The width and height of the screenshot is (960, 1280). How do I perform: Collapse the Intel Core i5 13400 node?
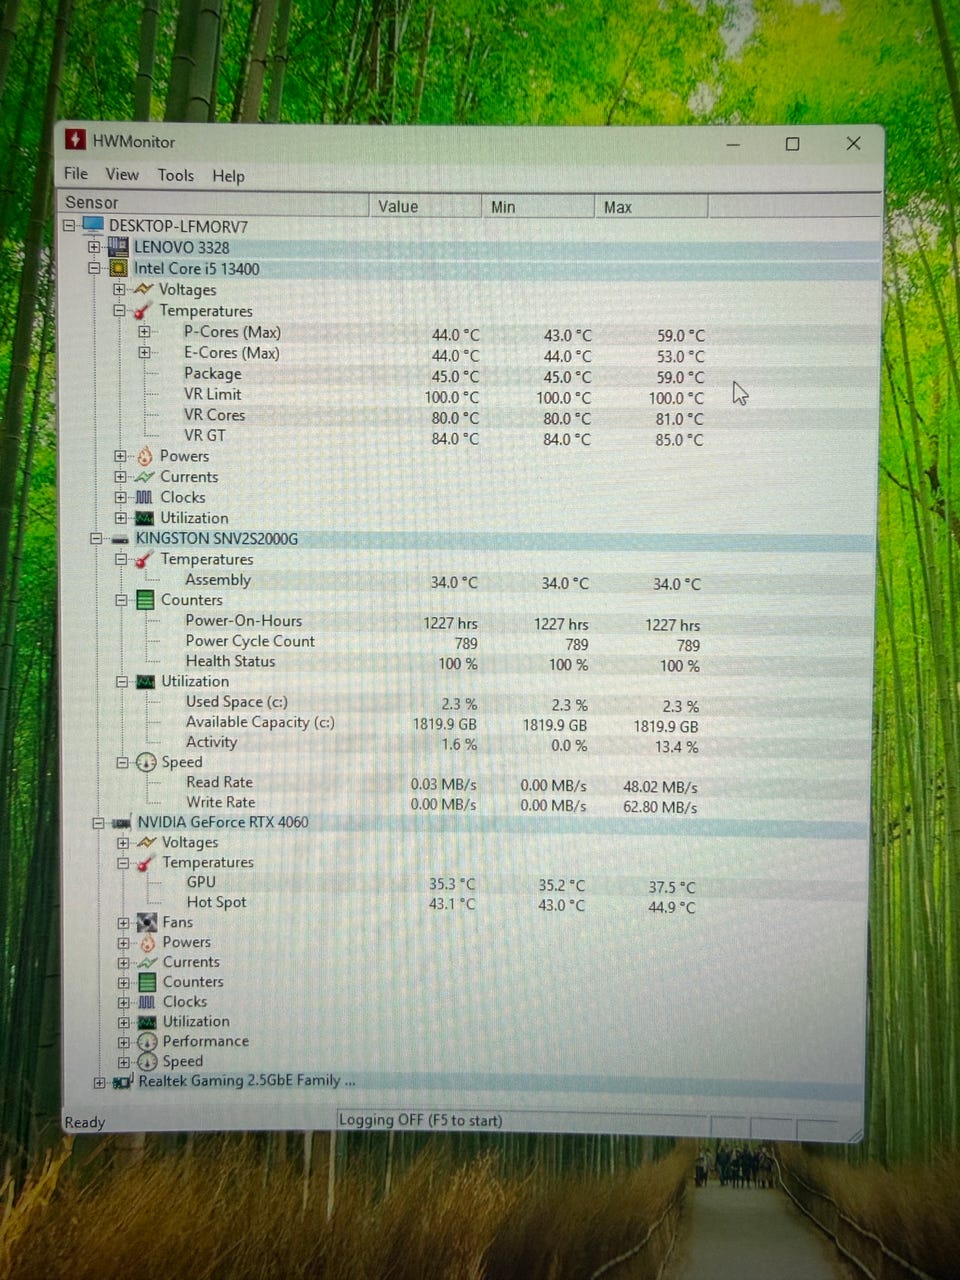tap(94, 268)
